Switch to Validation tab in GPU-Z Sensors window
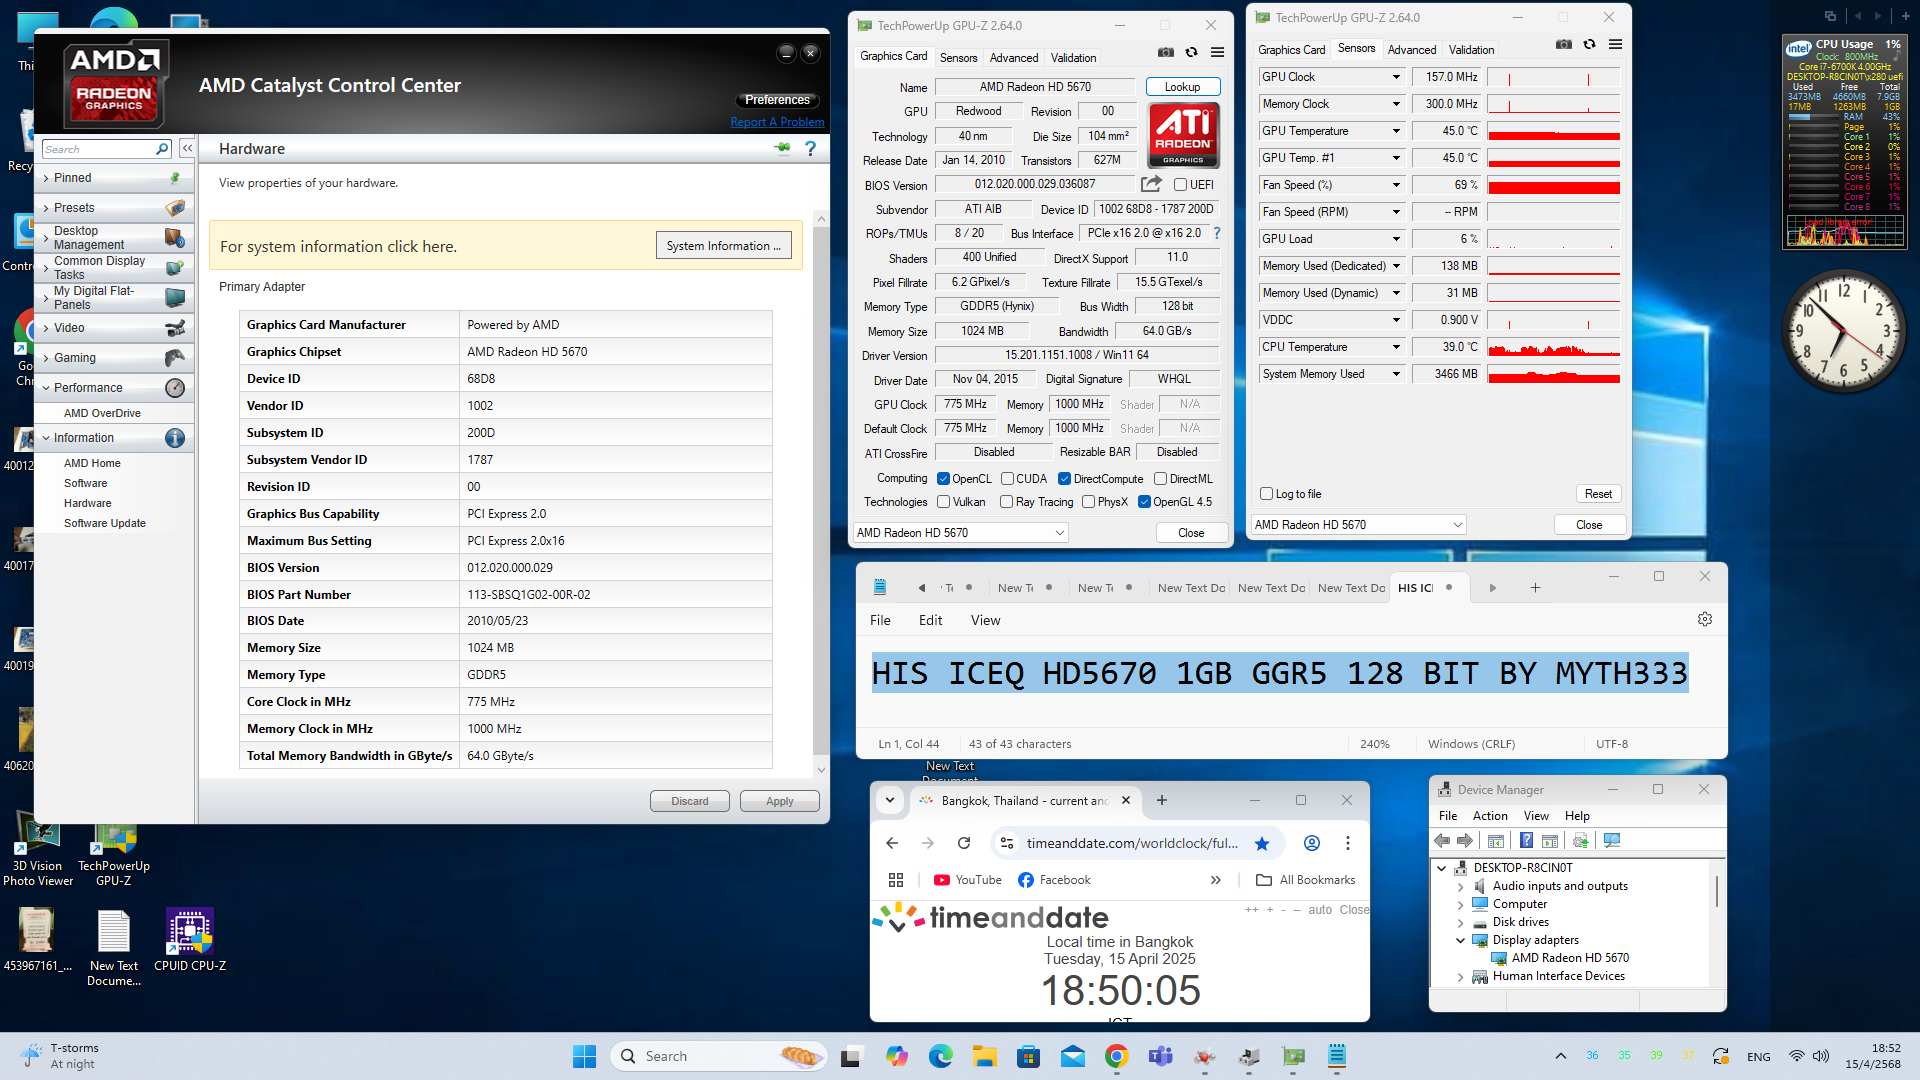 pyautogui.click(x=1471, y=50)
